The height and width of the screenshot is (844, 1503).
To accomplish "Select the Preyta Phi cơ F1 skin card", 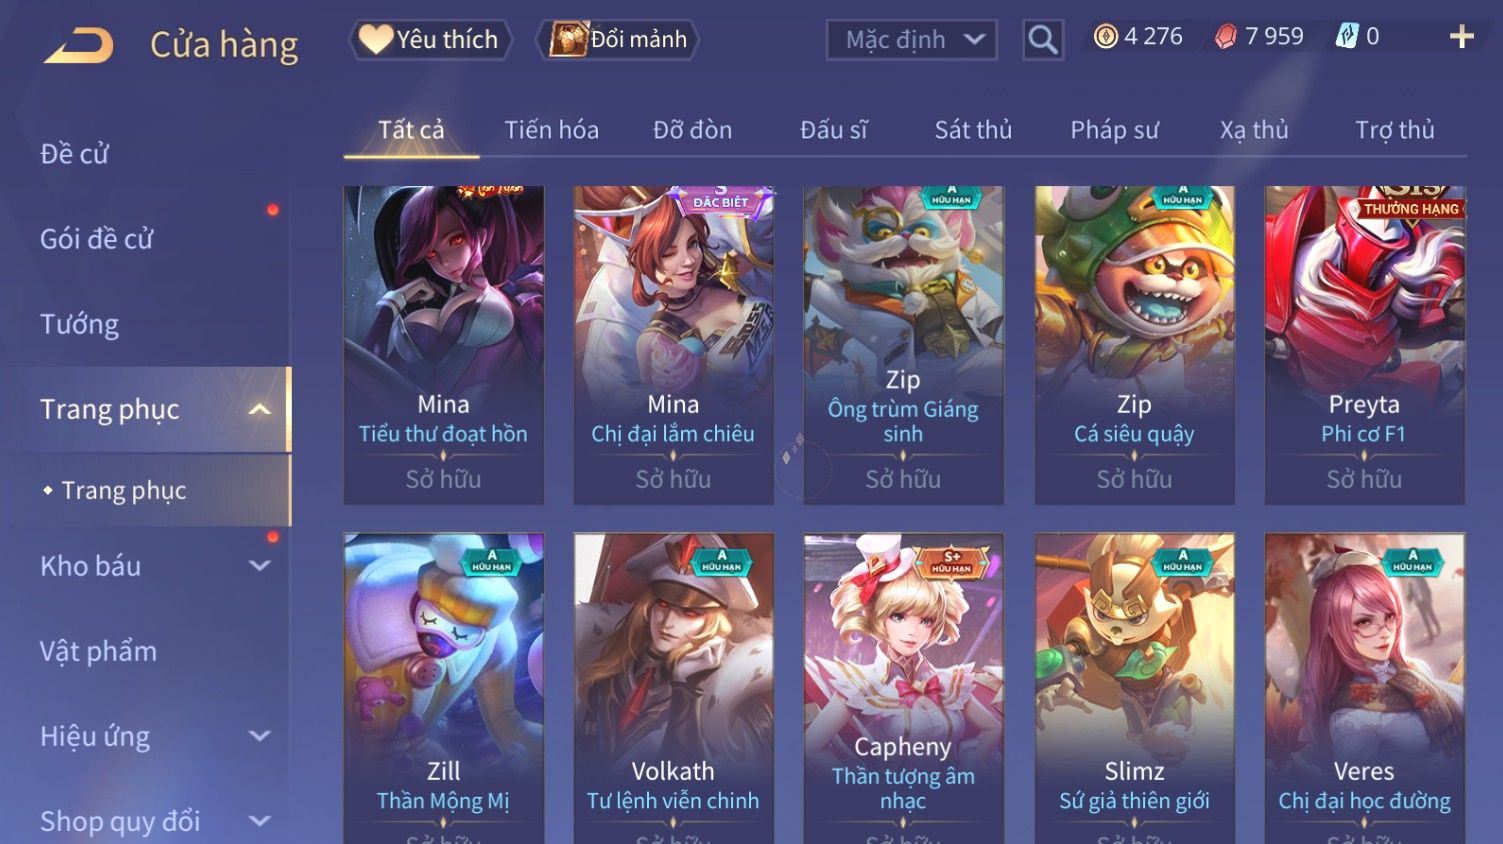I will click(1364, 345).
